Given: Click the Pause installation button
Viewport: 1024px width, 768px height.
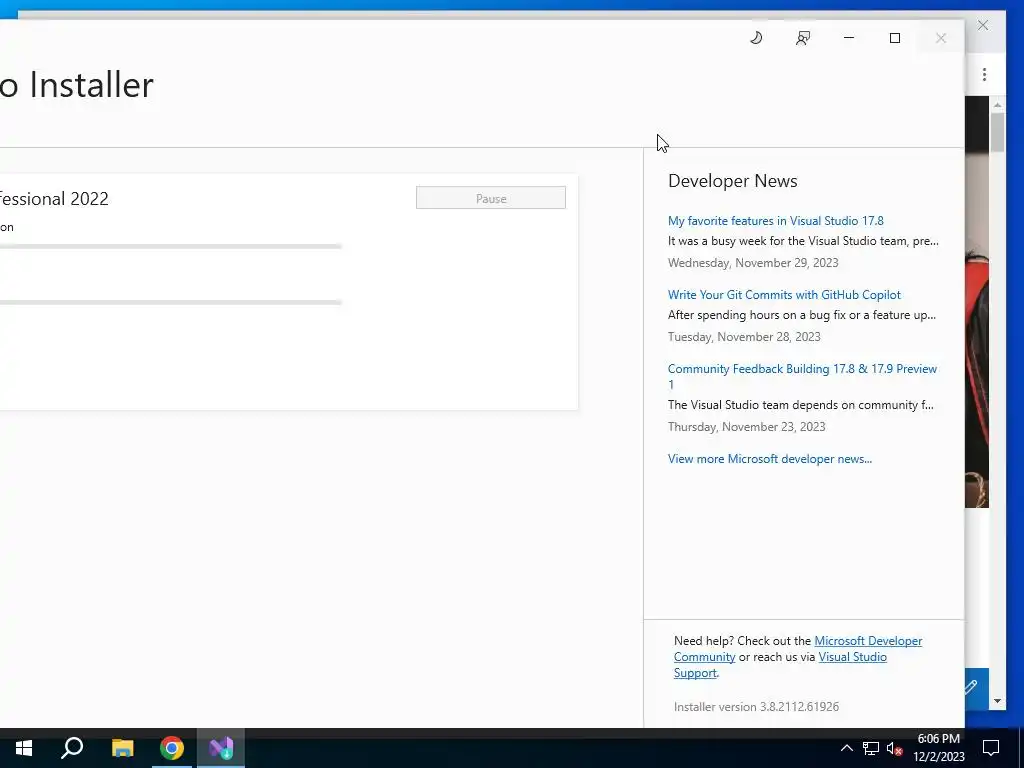Looking at the screenshot, I should [x=490, y=198].
